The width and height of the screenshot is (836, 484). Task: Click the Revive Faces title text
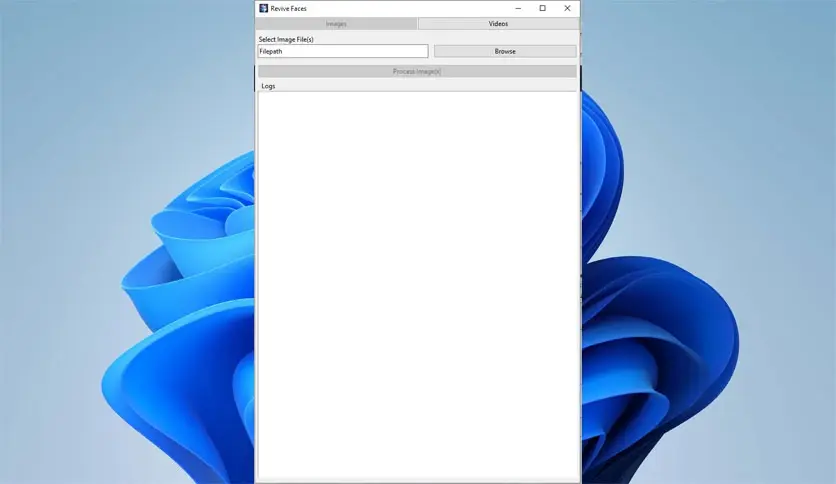(289, 8)
